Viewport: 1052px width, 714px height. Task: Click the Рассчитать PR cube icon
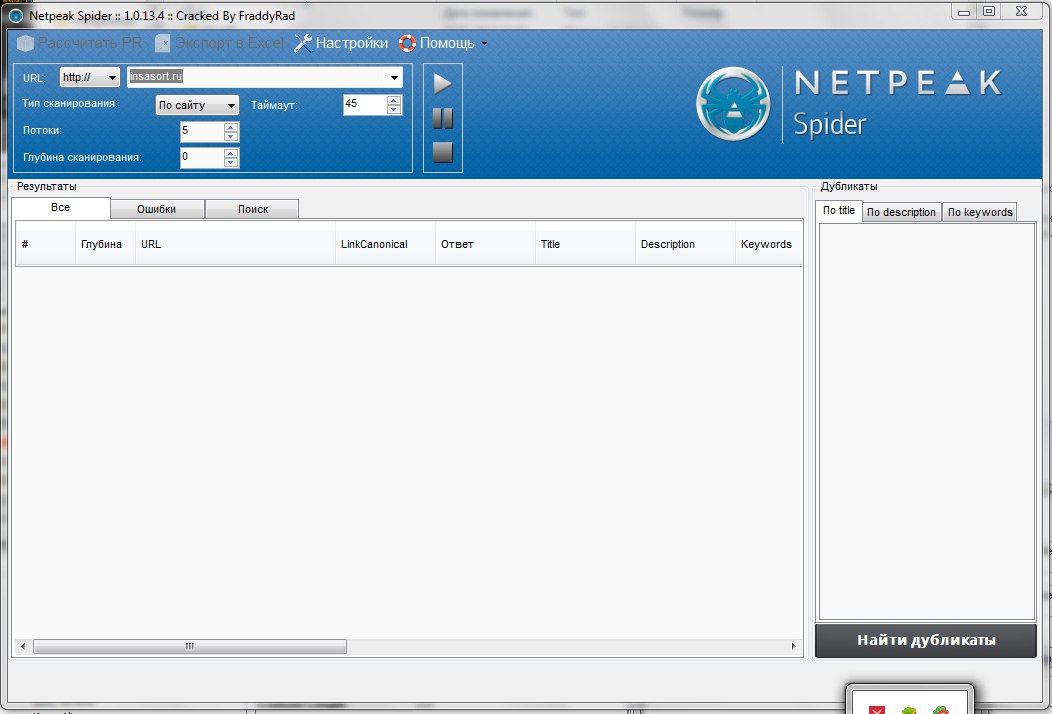pyautogui.click(x=25, y=43)
